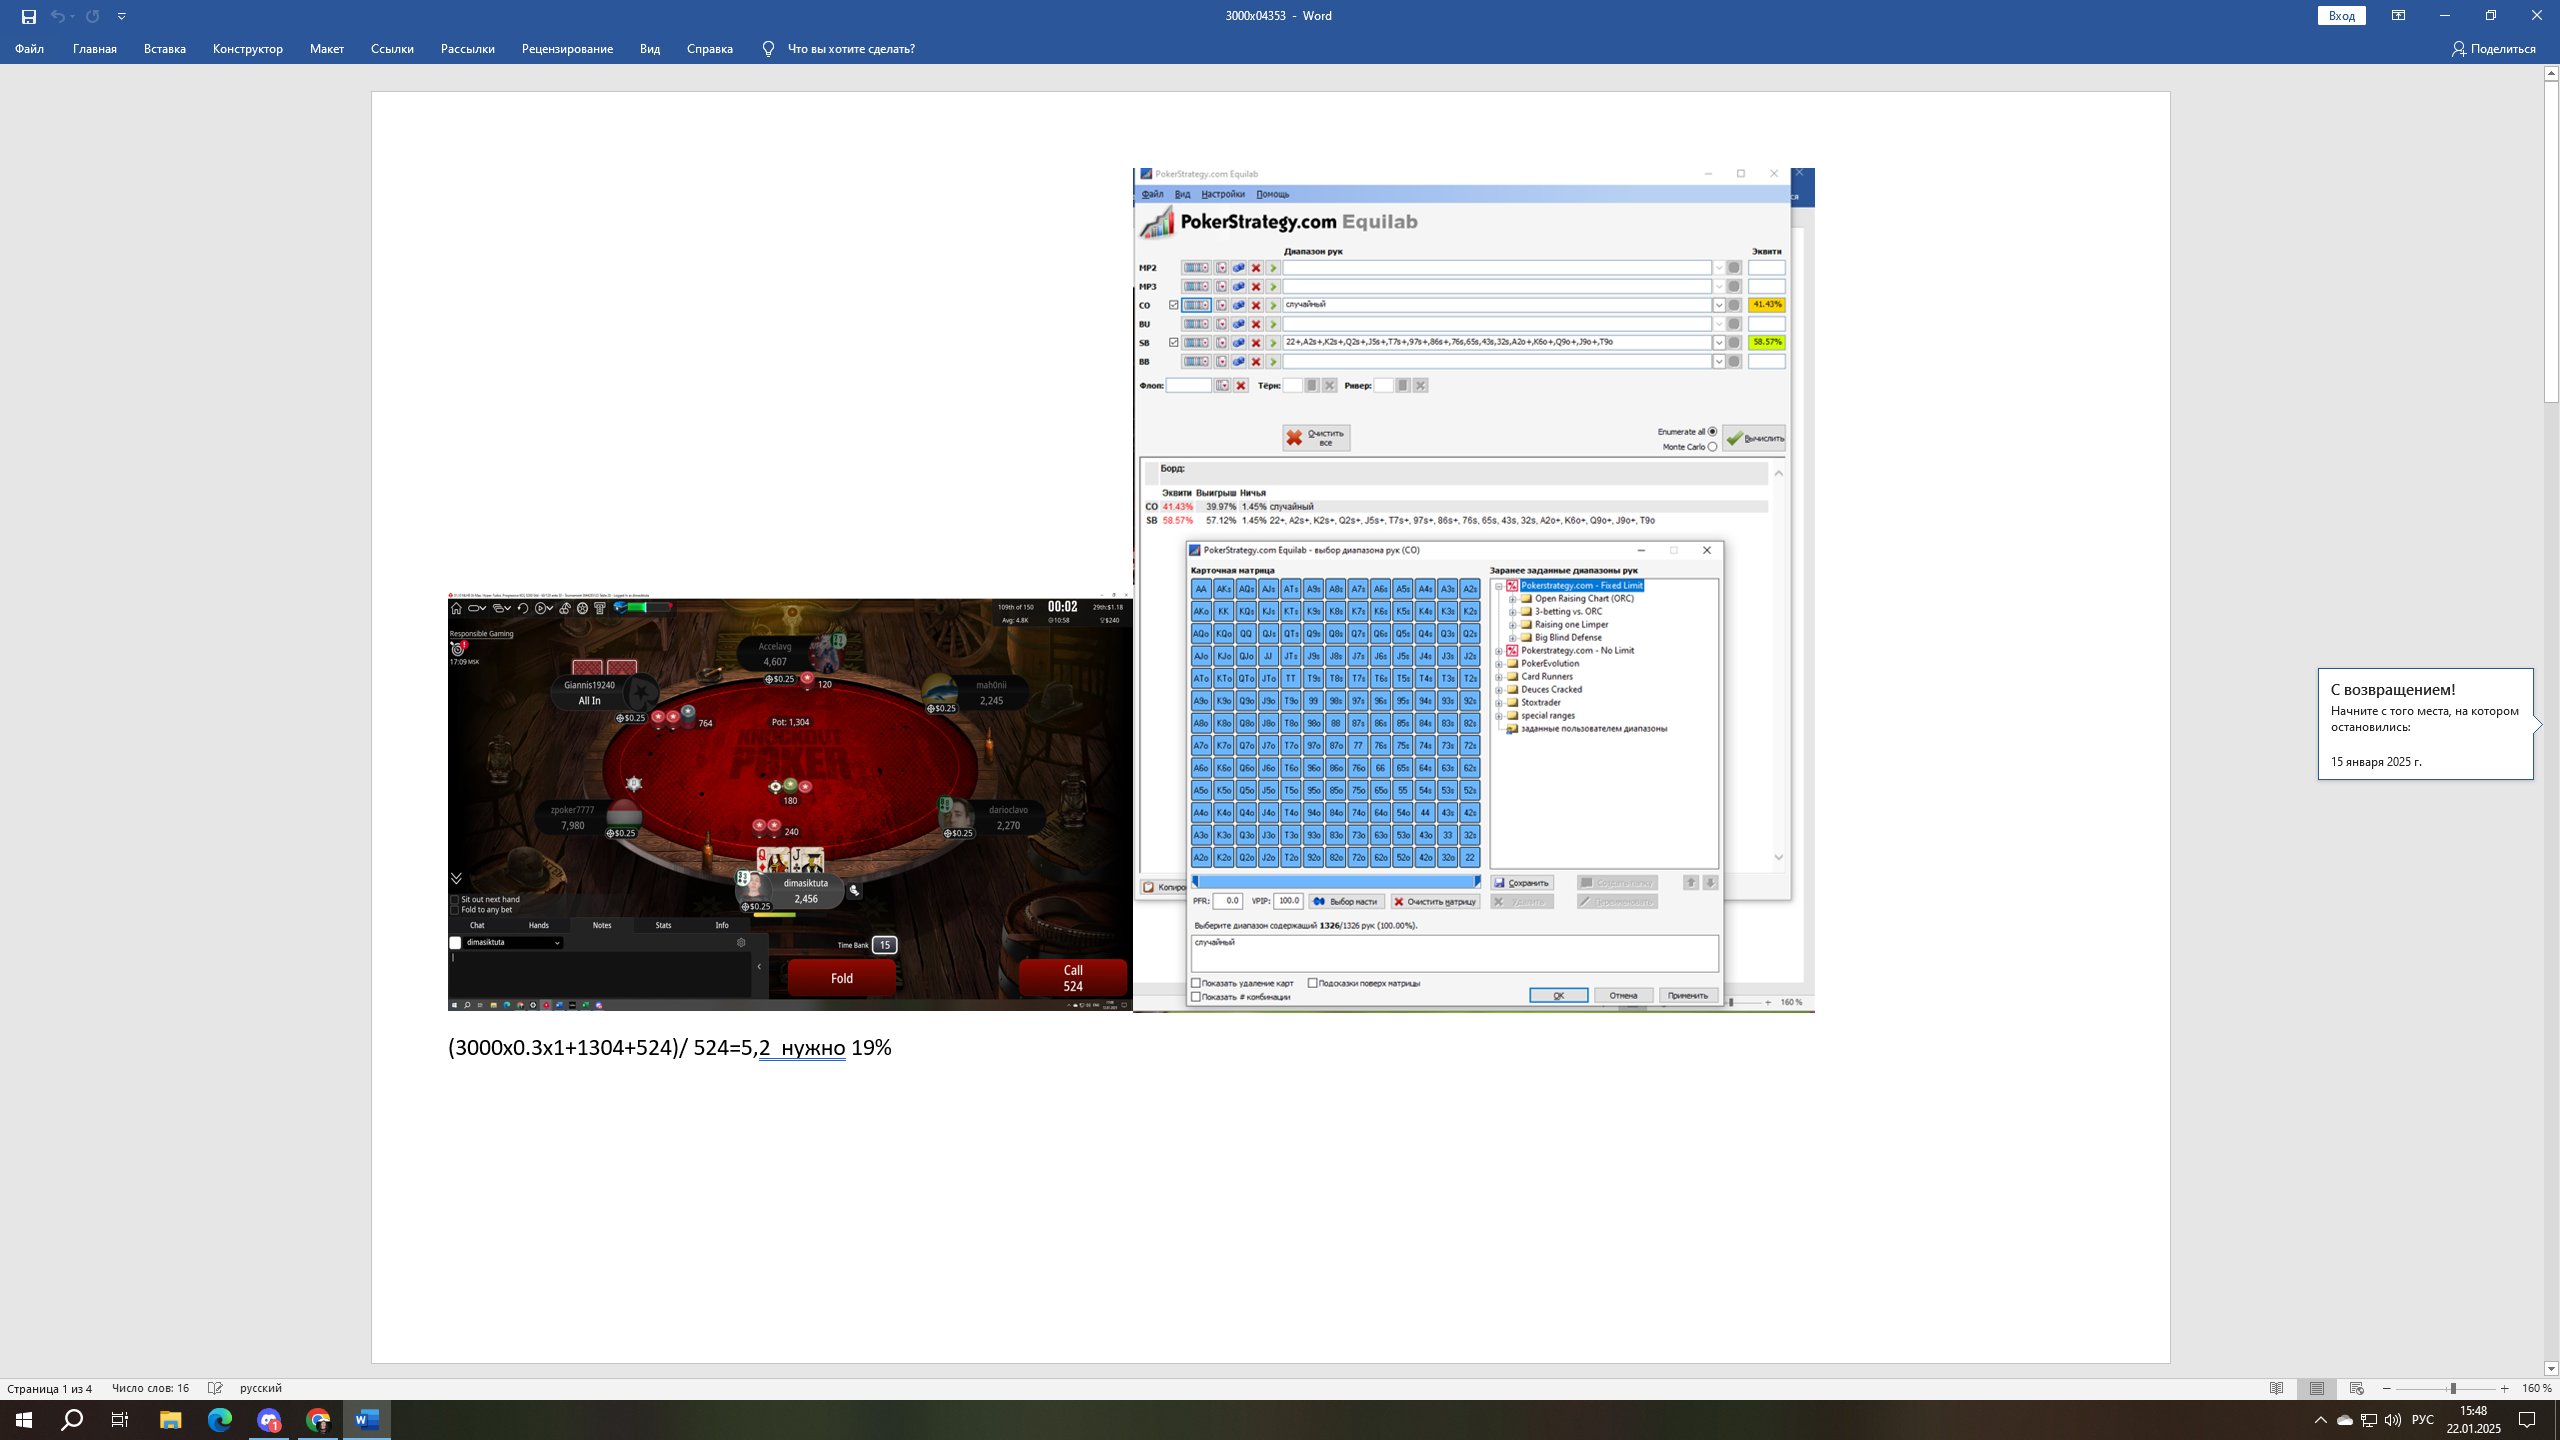Save the document with the floppy icon

point(28,16)
